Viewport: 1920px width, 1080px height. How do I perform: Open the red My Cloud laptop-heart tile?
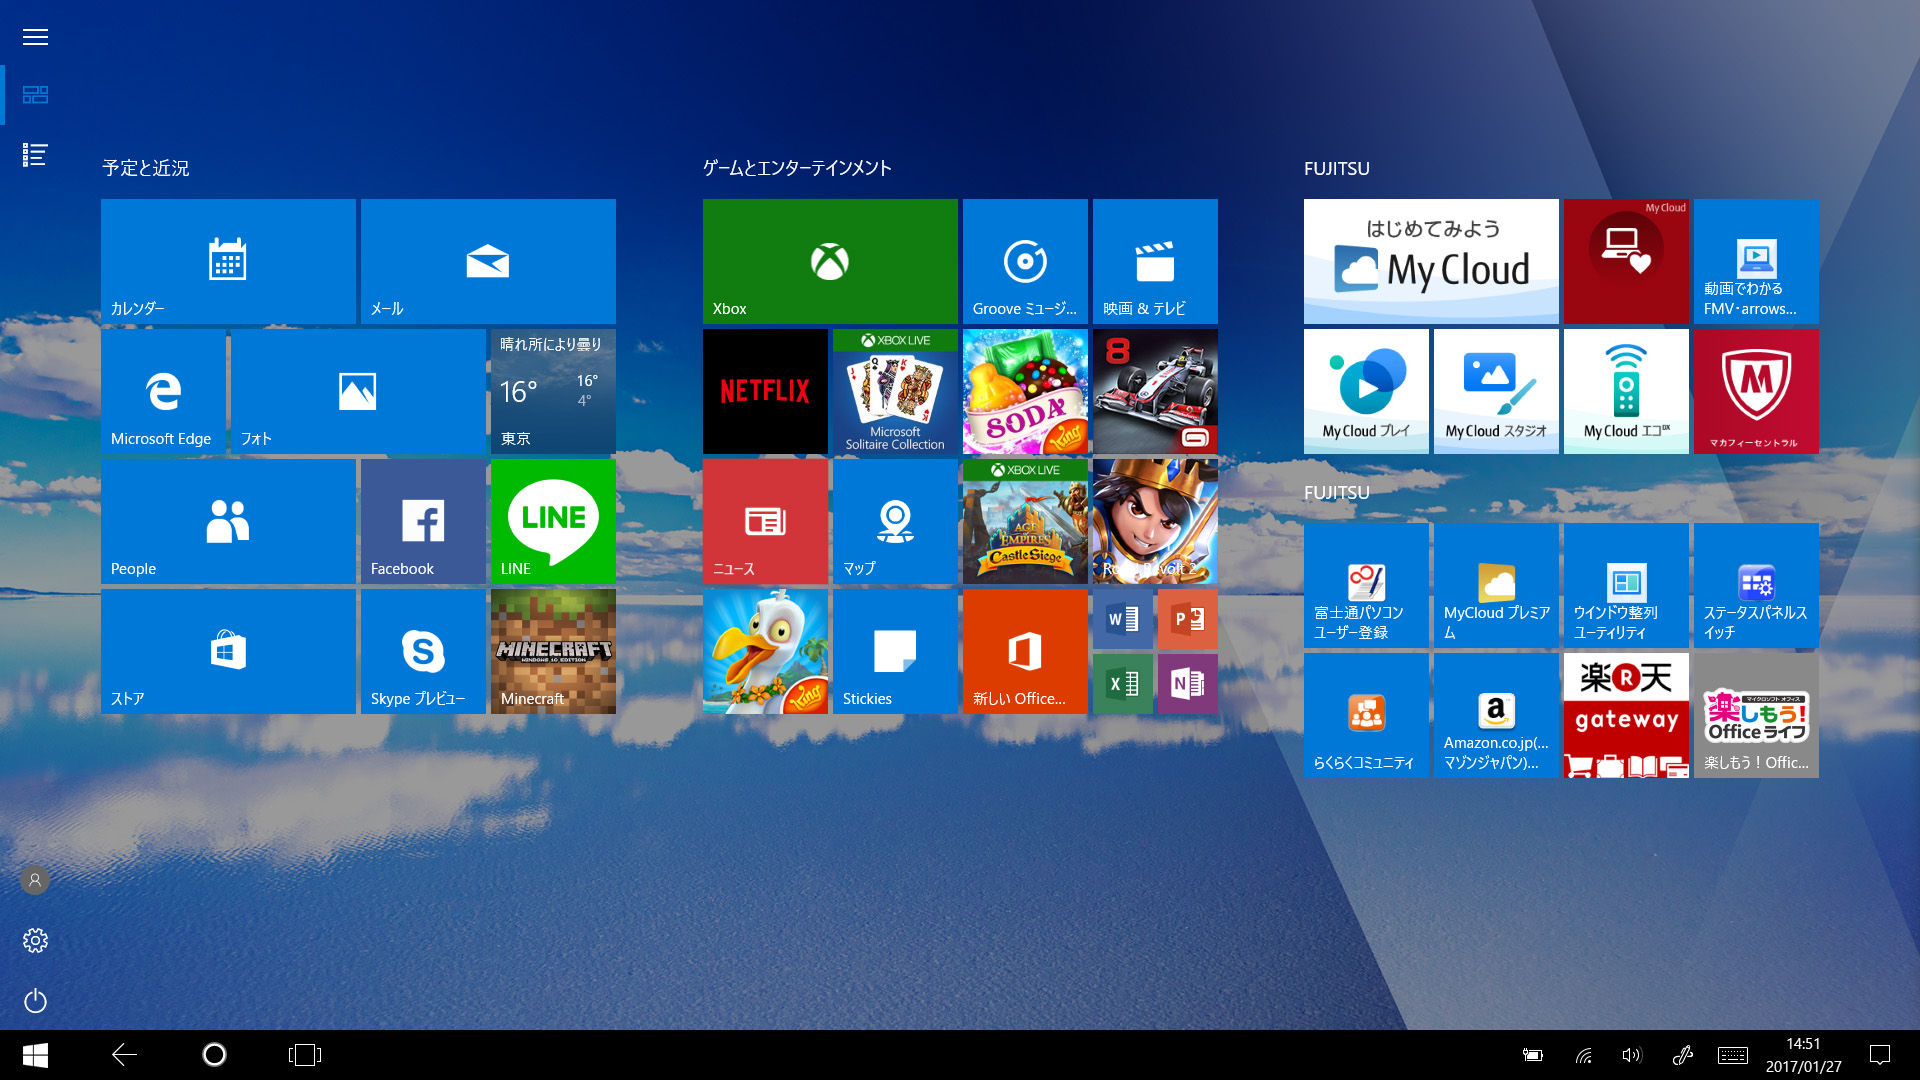point(1626,261)
